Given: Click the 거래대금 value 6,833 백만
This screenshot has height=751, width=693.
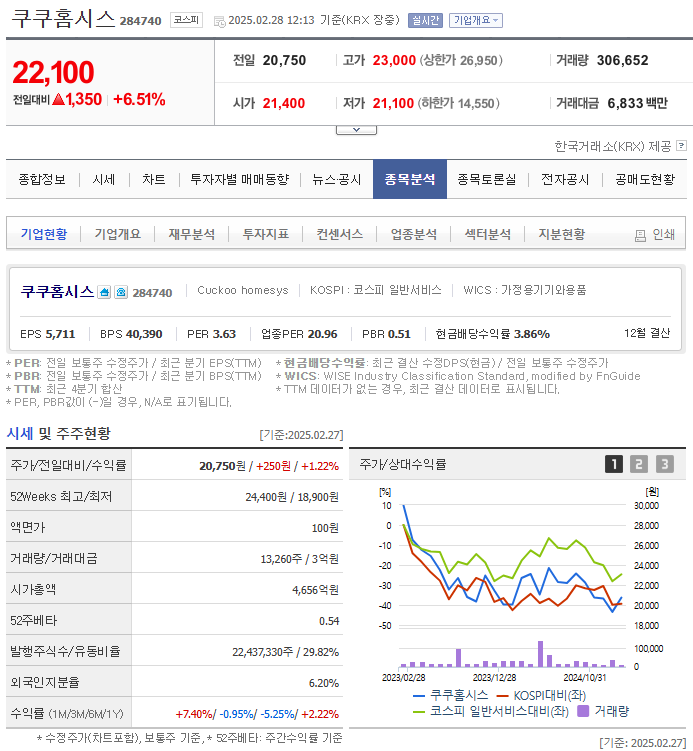Looking at the screenshot, I should [637, 103].
